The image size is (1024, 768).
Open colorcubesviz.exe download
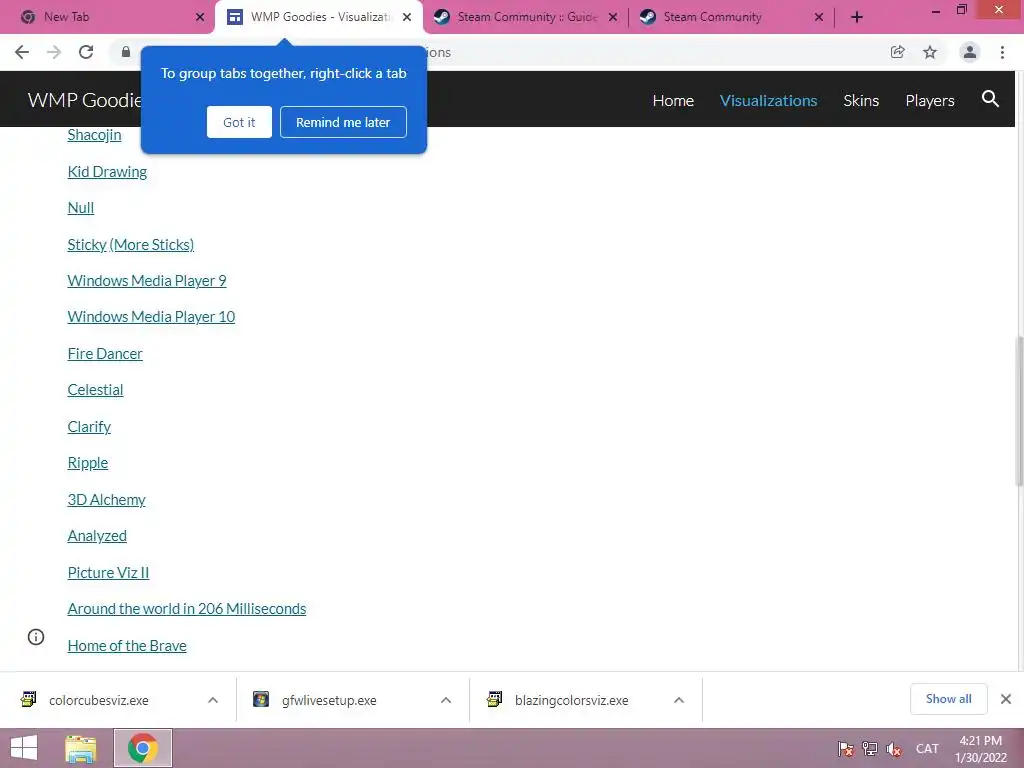98,700
